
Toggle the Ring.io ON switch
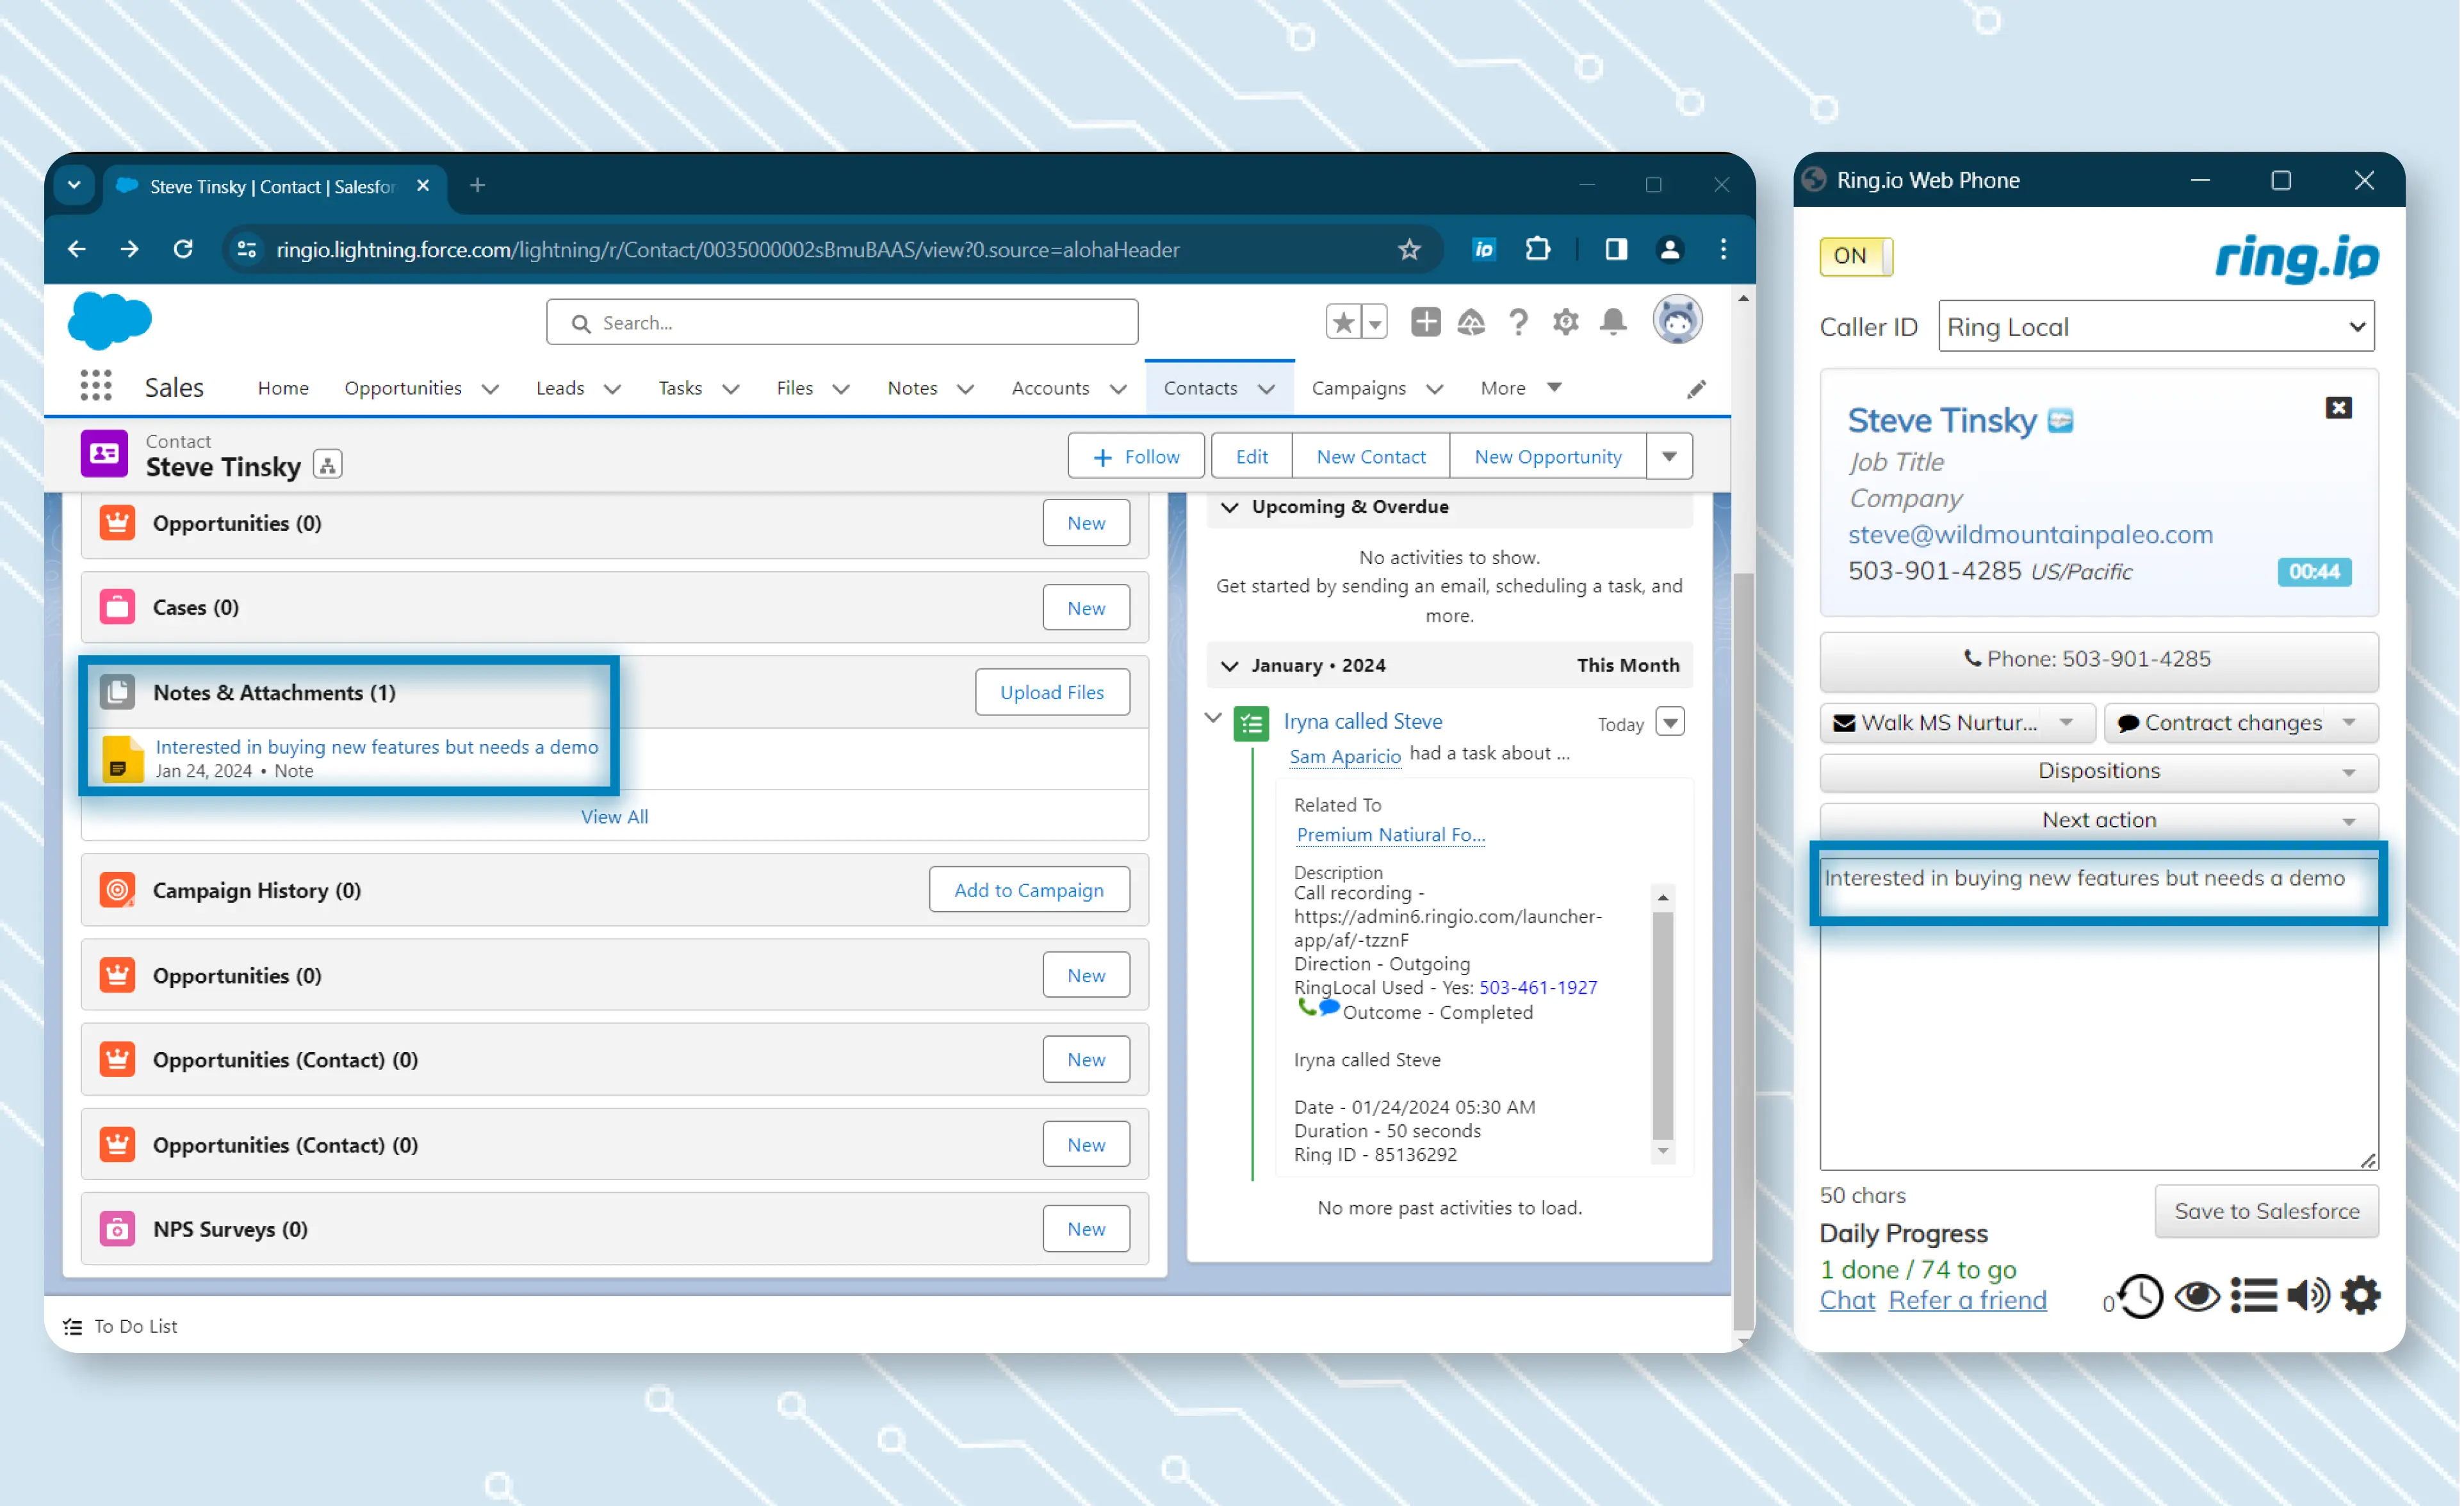tap(1855, 256)
